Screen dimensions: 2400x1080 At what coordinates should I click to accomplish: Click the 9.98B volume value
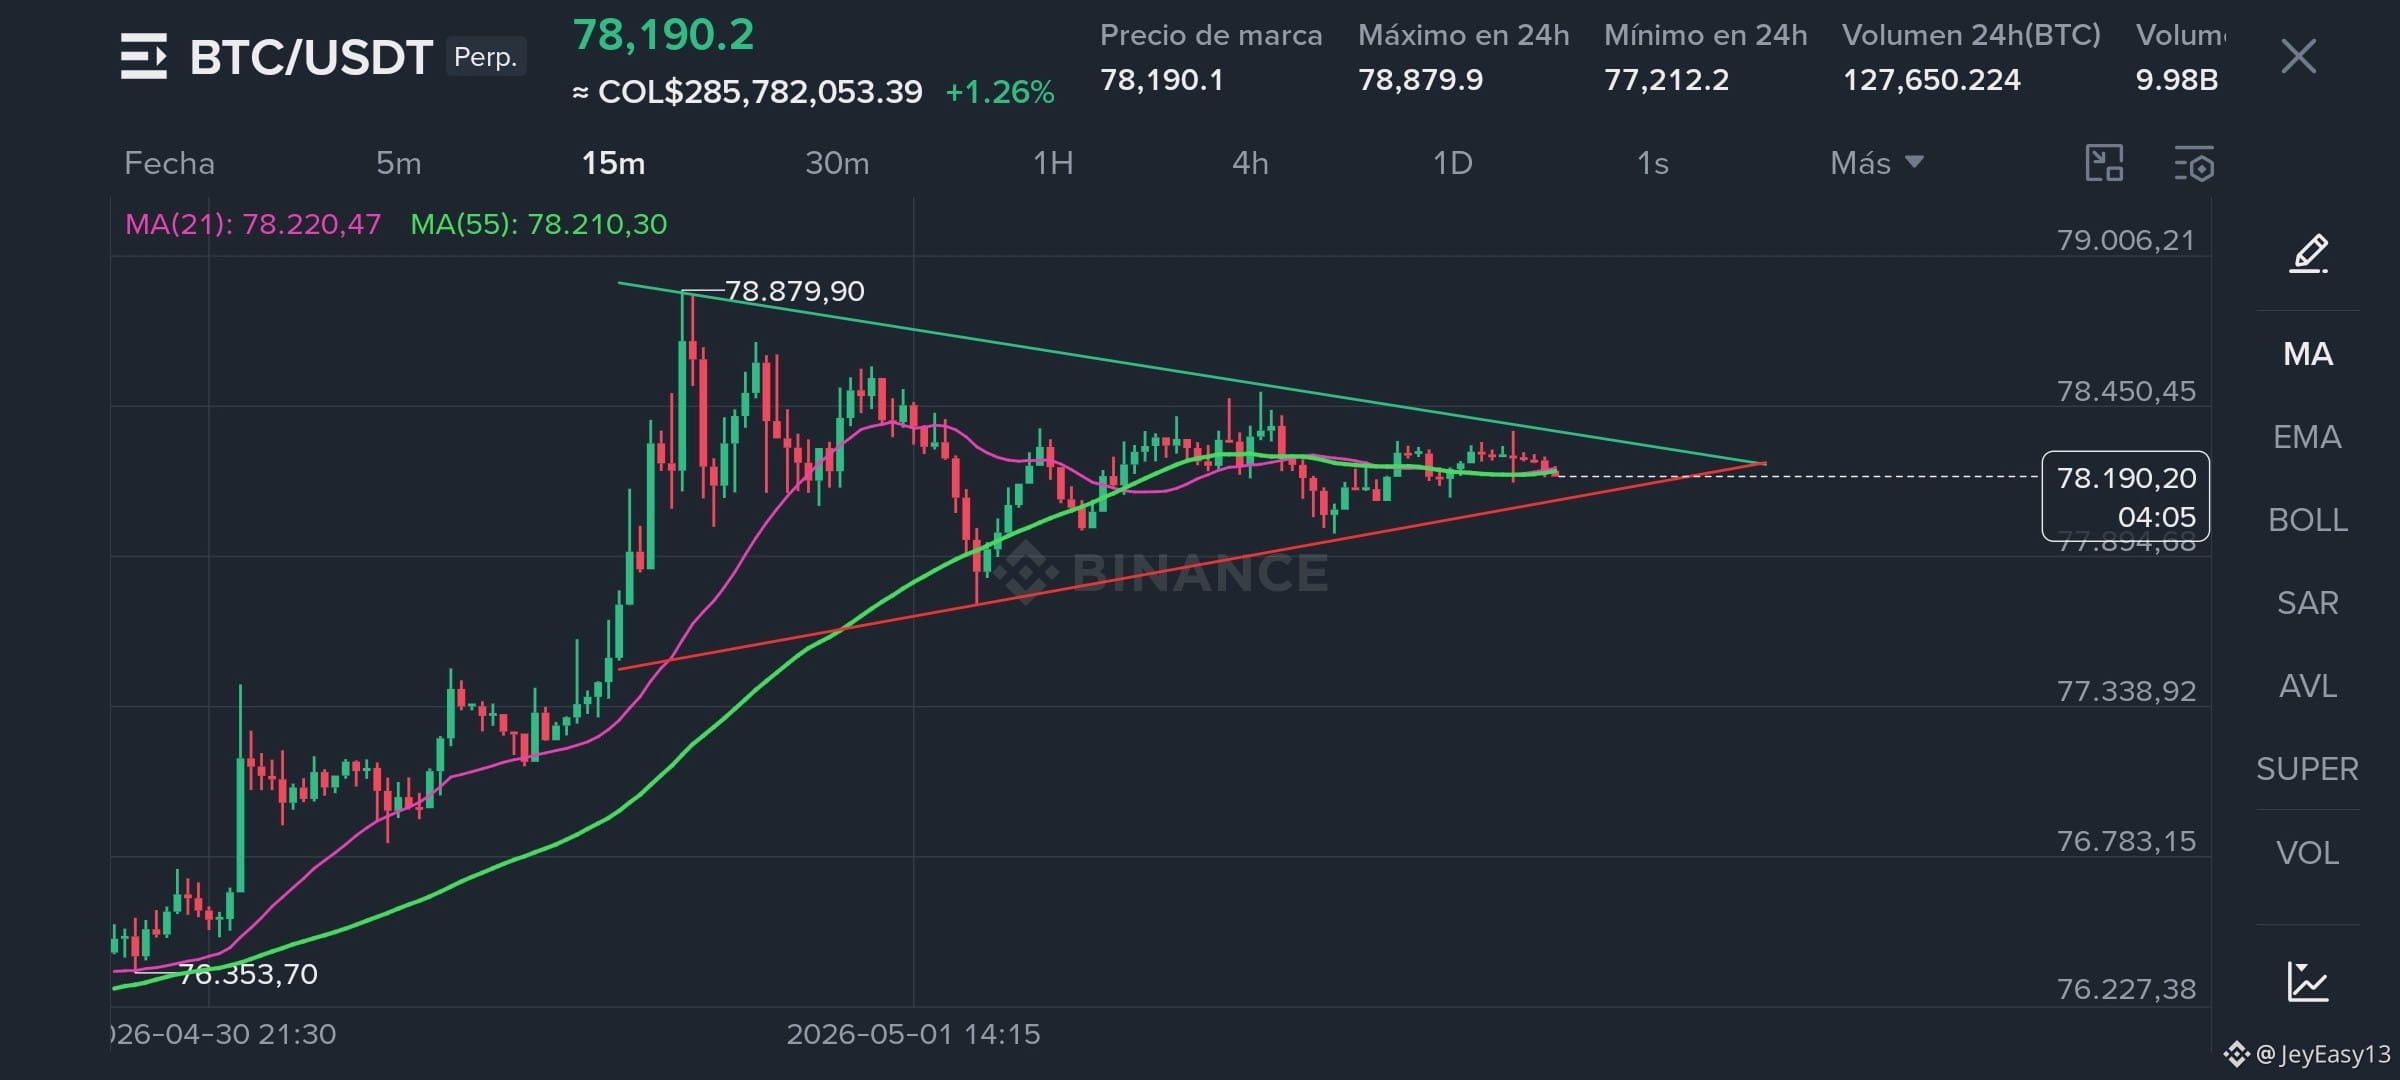pyautogui.click(x=2177, y=80)
